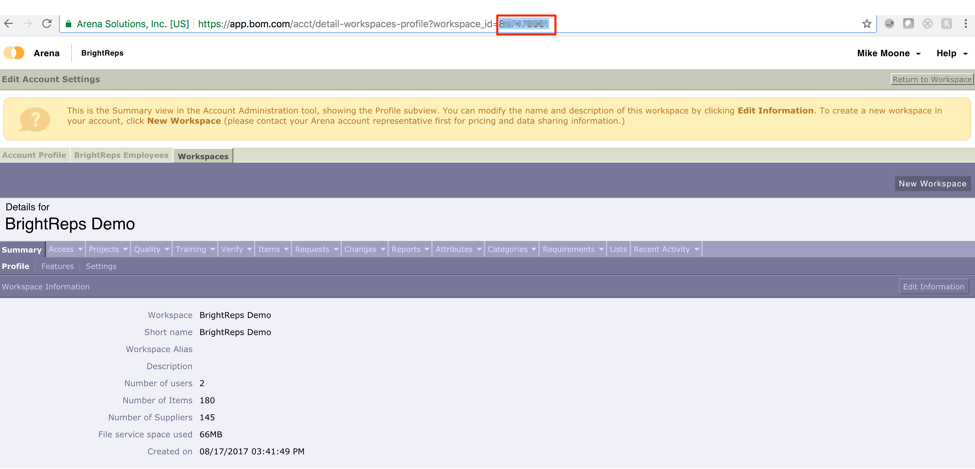The height and width of the screenshot is (469, 975).
Task: Expand the Quality dropdown menu
Action: 151,249
